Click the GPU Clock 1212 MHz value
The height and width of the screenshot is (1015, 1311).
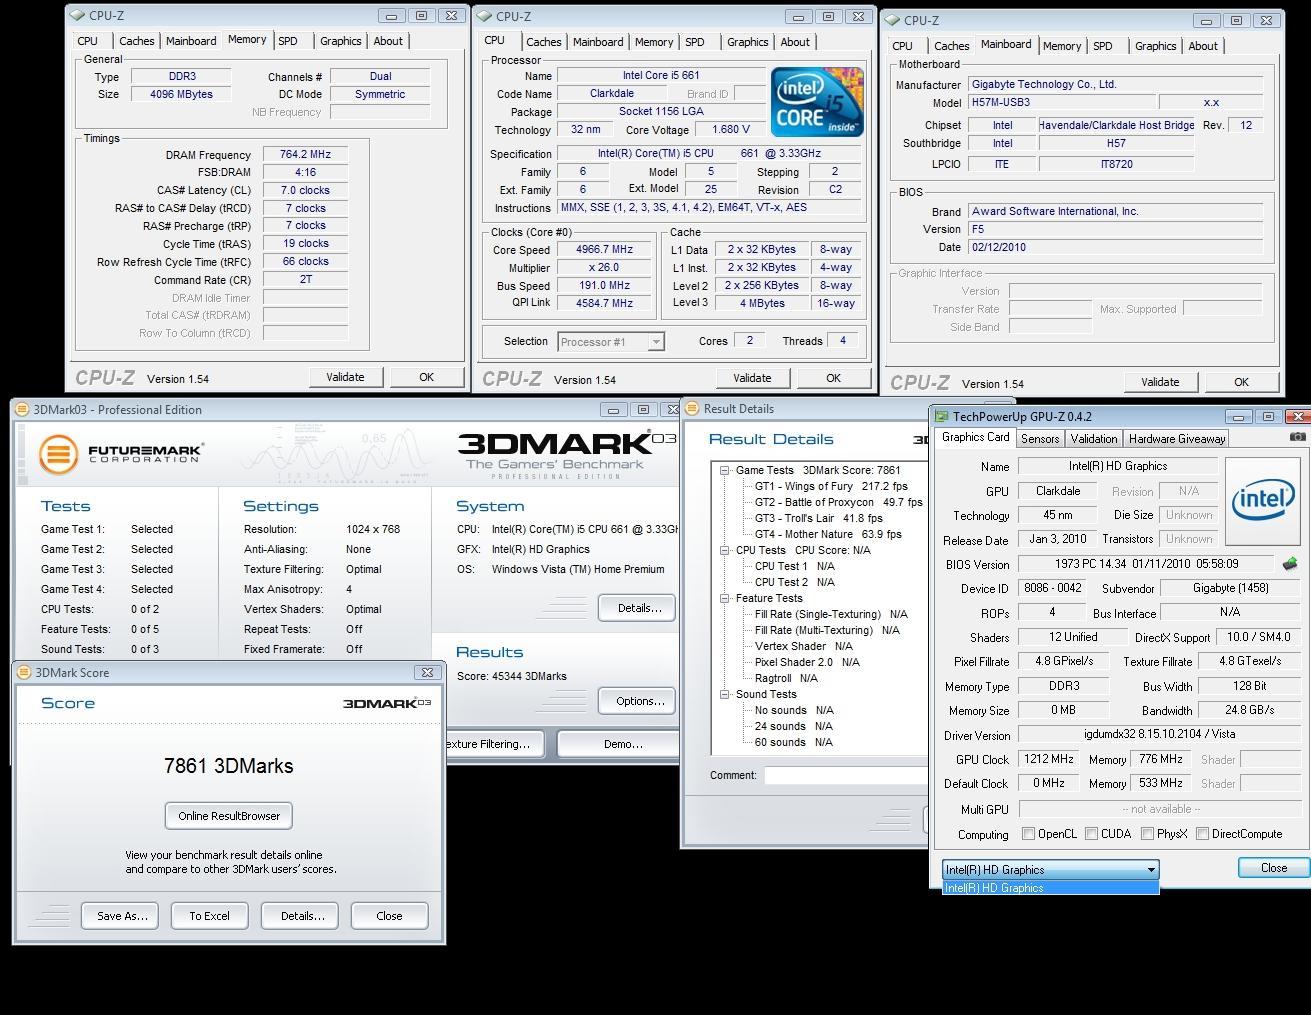pos(1049,760)
